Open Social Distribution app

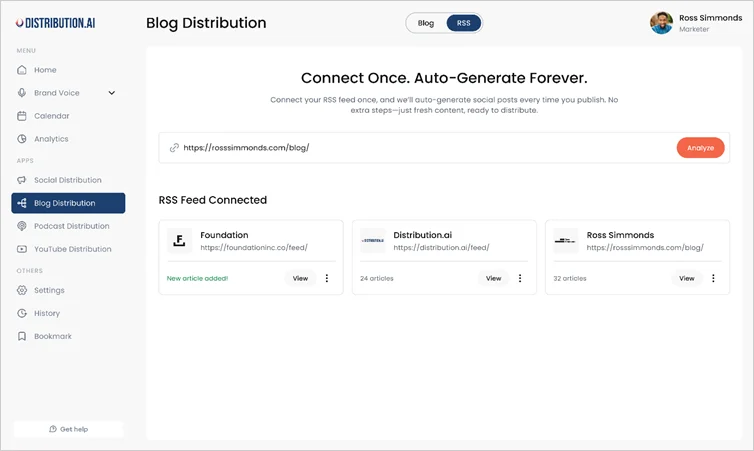(67, 180)
